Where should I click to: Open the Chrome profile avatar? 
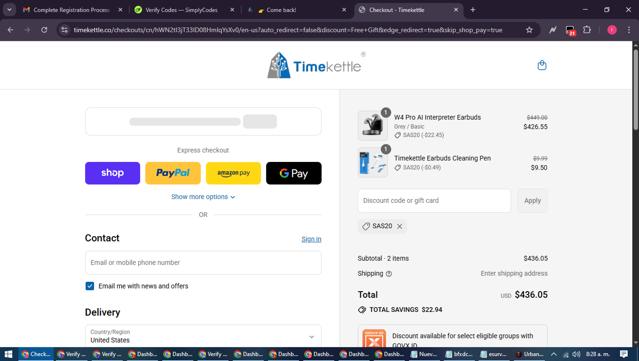(x=612, y=30)
